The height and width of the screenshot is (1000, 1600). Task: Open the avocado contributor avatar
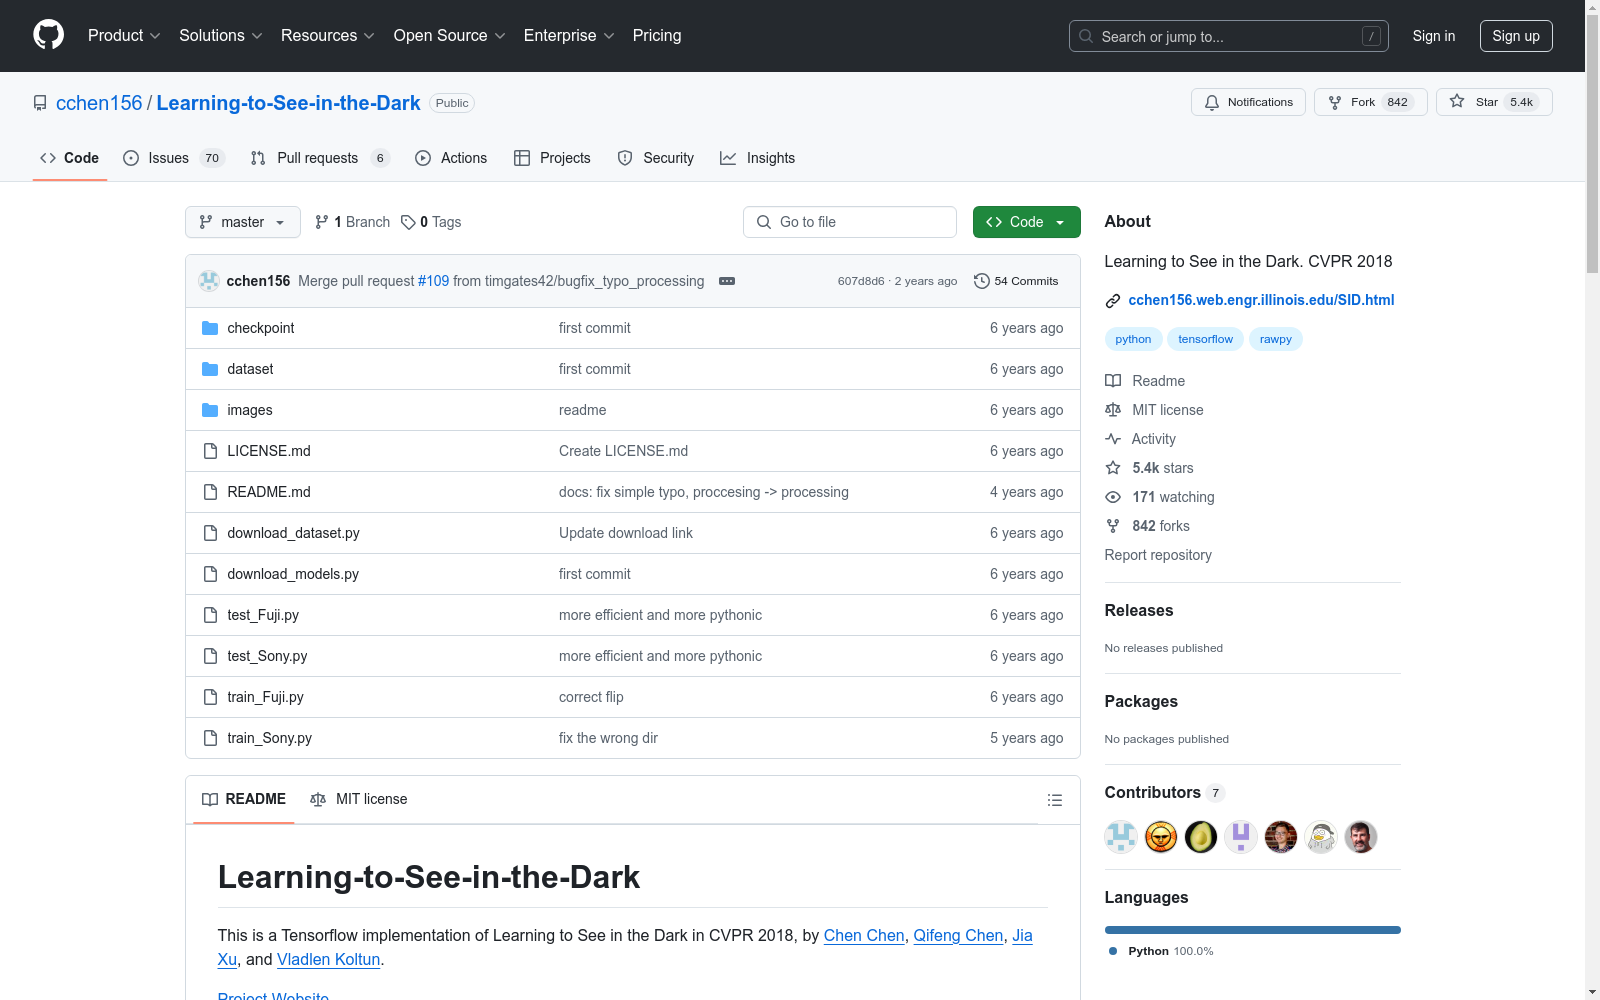click(x=1201, y=837)
